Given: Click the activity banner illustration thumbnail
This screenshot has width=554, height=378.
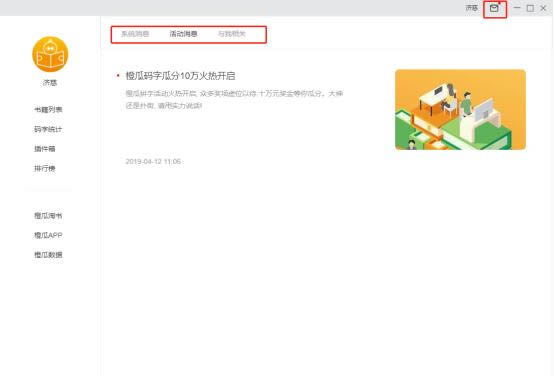Looking at the screenshot, I should (460, 110).
